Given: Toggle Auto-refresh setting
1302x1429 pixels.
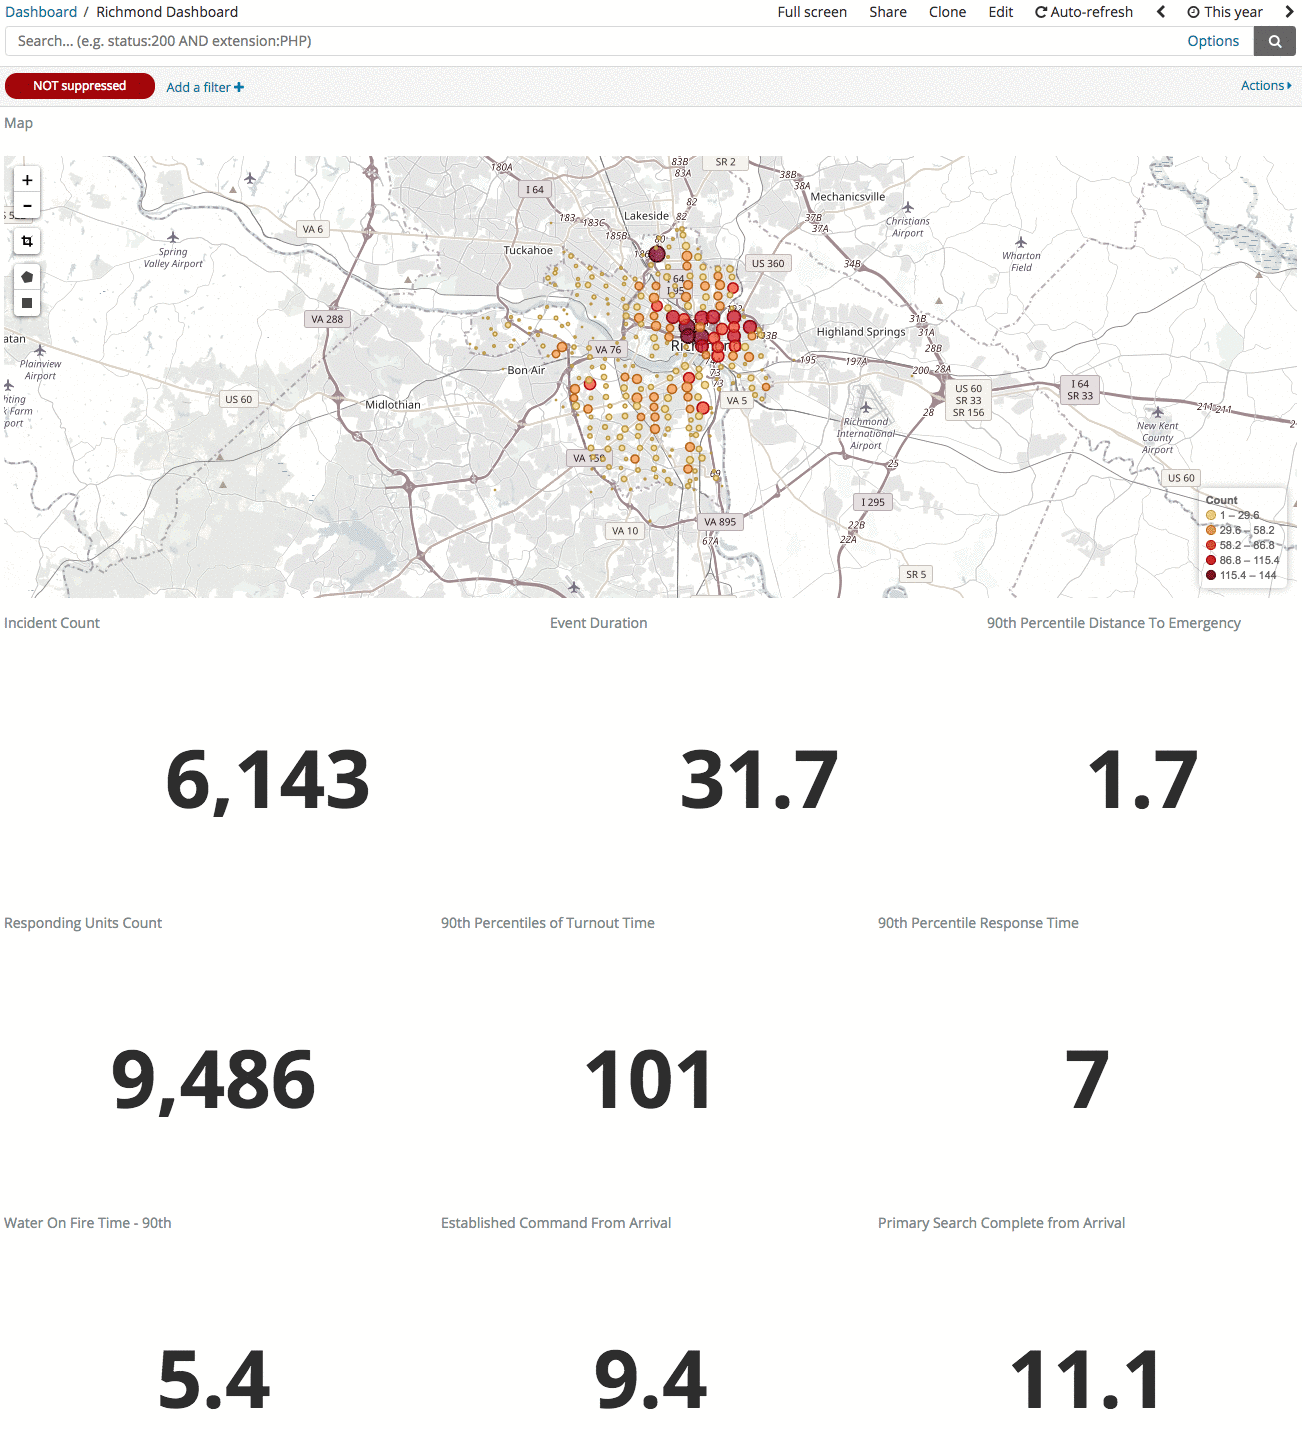Looking at the screenshot, I should 1084,12.
